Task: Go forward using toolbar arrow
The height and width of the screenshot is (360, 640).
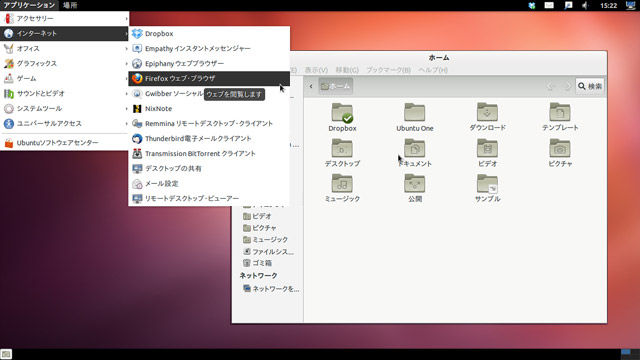Action: [x=567, y=86]
